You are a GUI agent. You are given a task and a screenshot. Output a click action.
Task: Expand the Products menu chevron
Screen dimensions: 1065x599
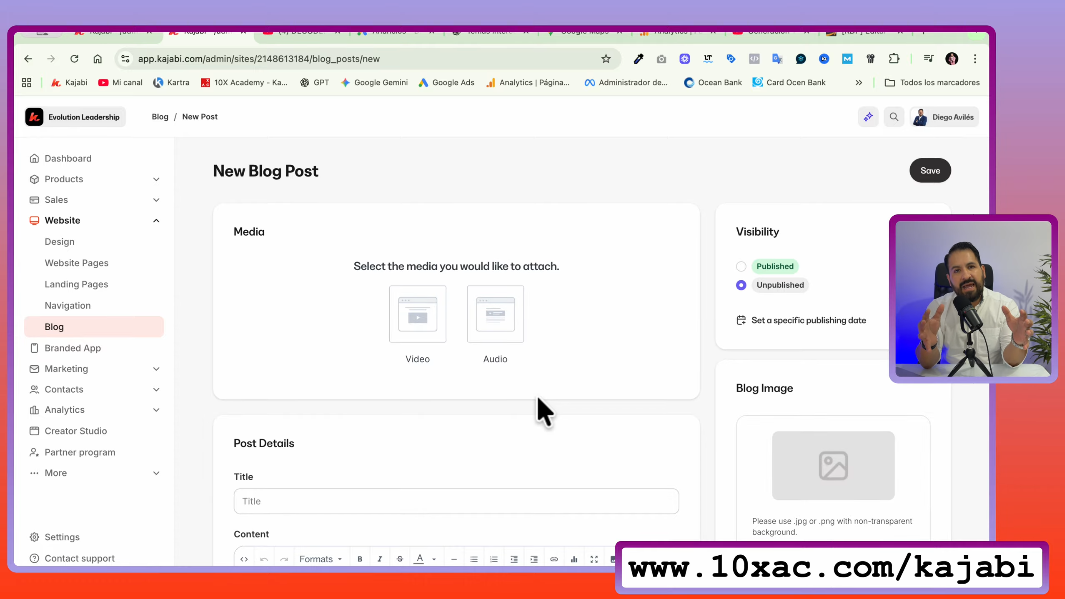(x=156, y=179)
